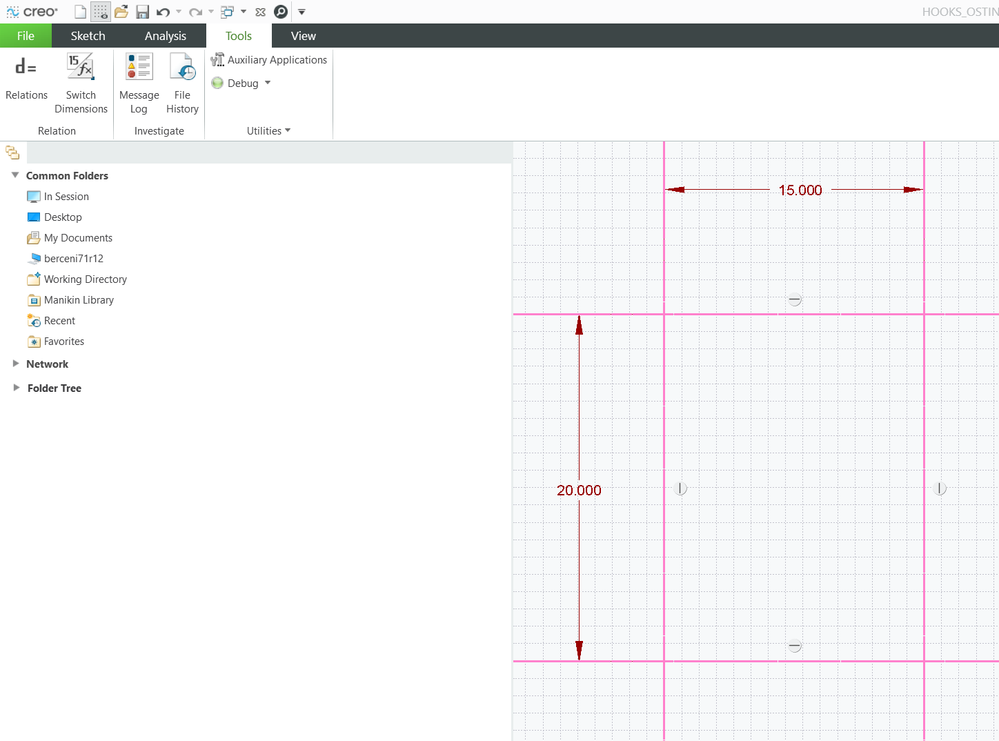999x741 pixels.
Task: Switch to the Analysis tab
Action: coord(165,36)
